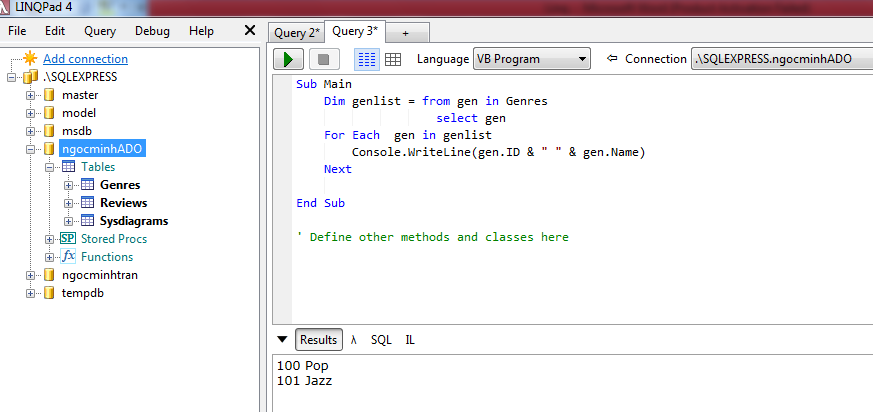Switch to rich text results view icon
873x412 pixels.
tap(367, 59)
